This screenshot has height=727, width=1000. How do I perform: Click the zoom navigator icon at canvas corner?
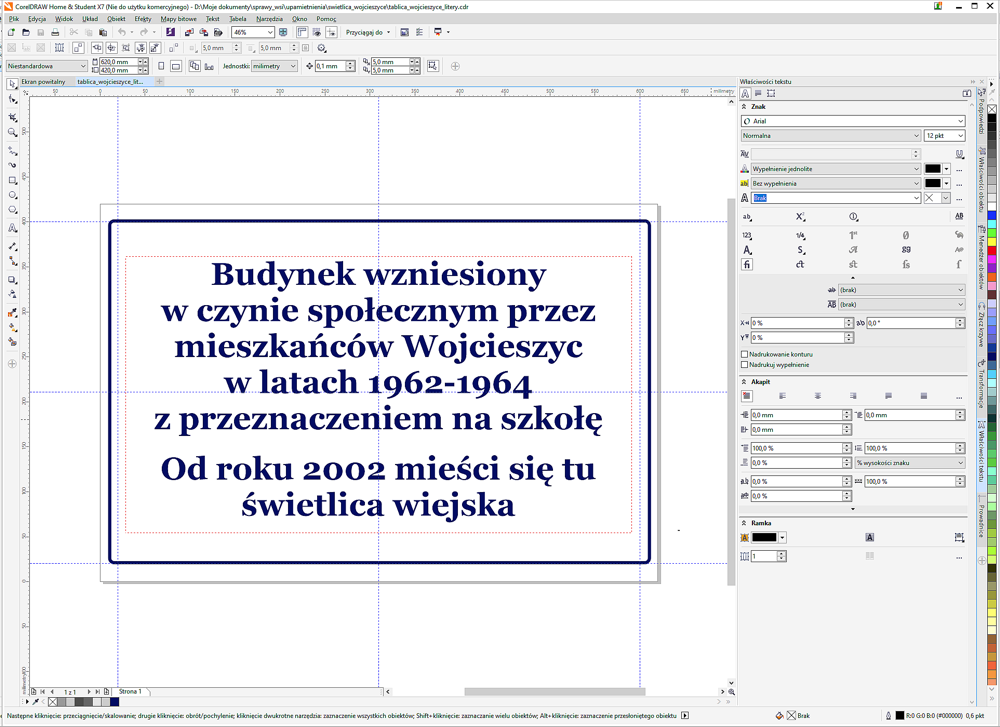[732, 691]
